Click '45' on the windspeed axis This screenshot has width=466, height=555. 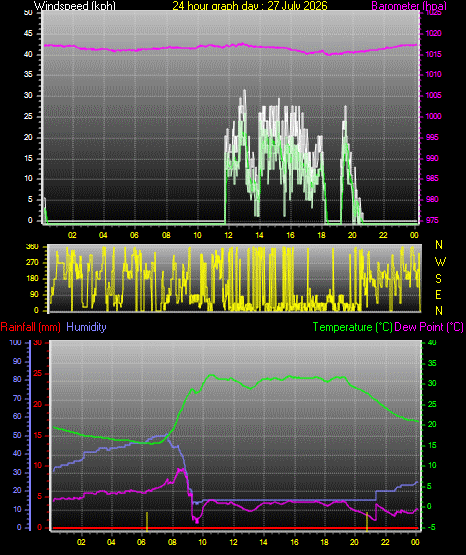pos(28,34)
